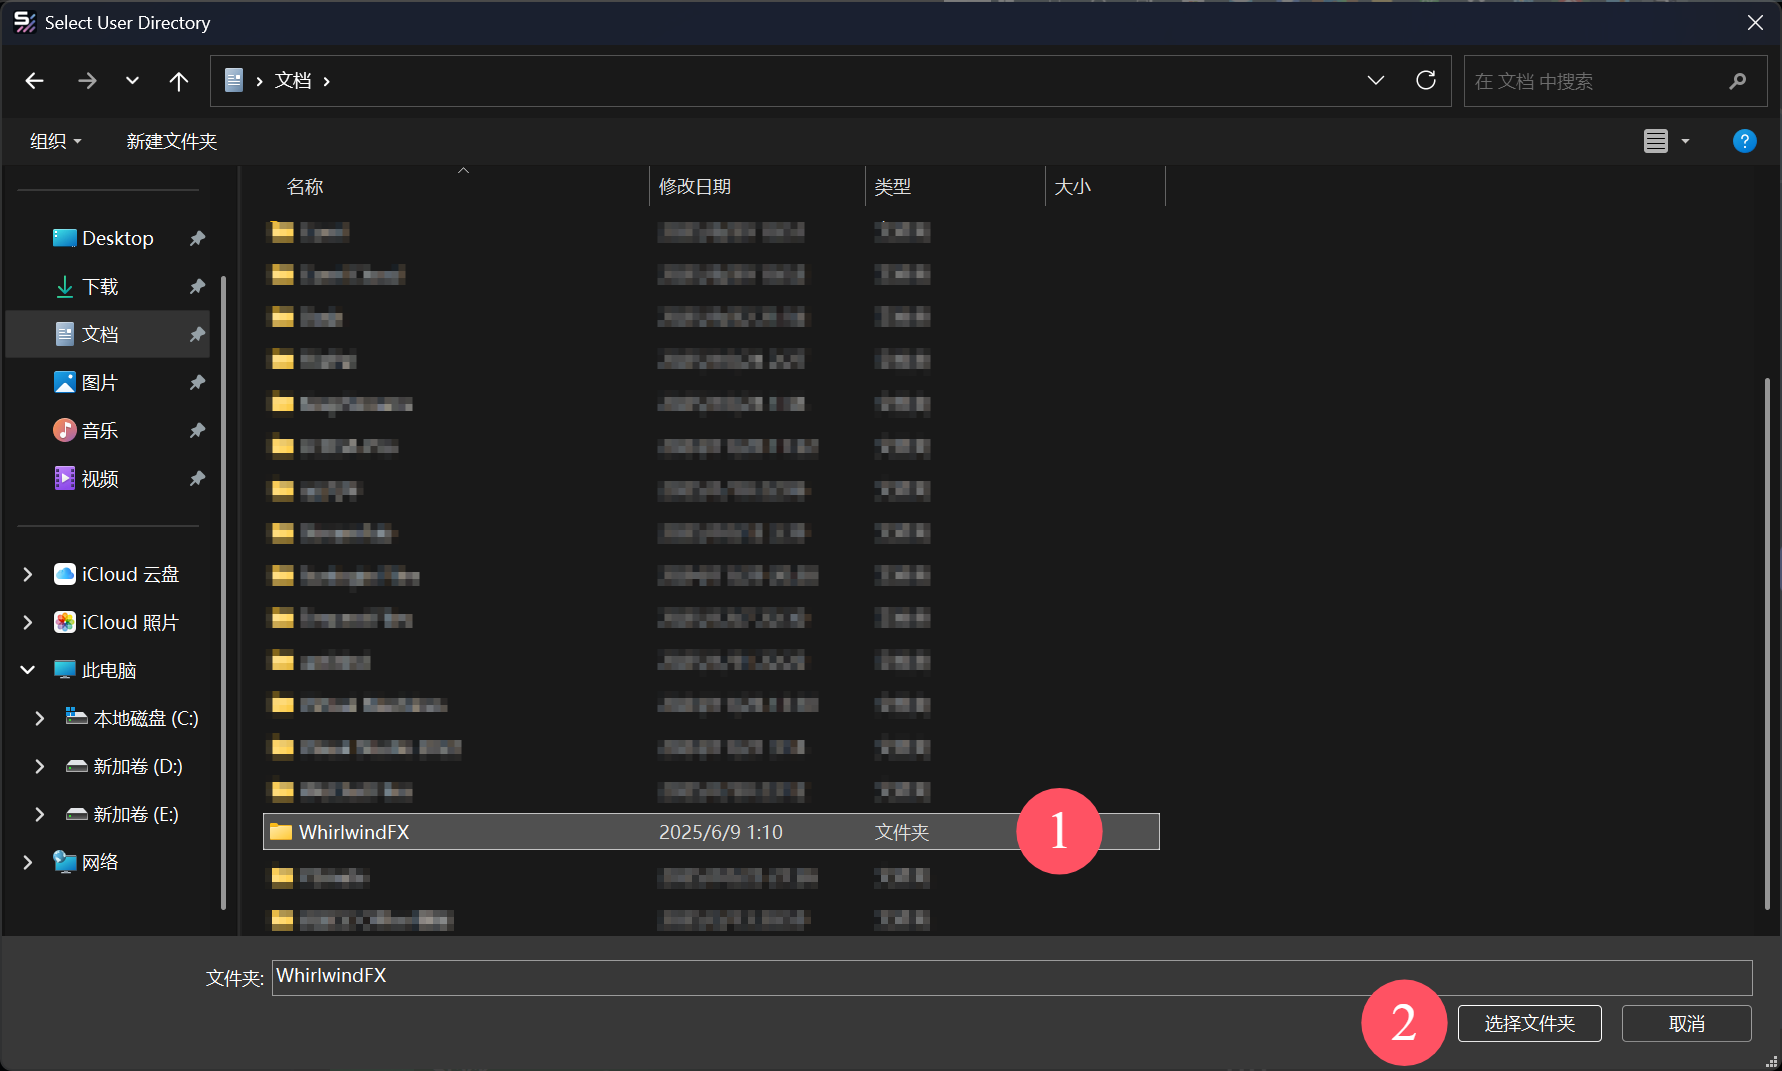Expand the 本地磁盘 (C:) drive
Screen dimensions: 1782x1071
(40, 718)
